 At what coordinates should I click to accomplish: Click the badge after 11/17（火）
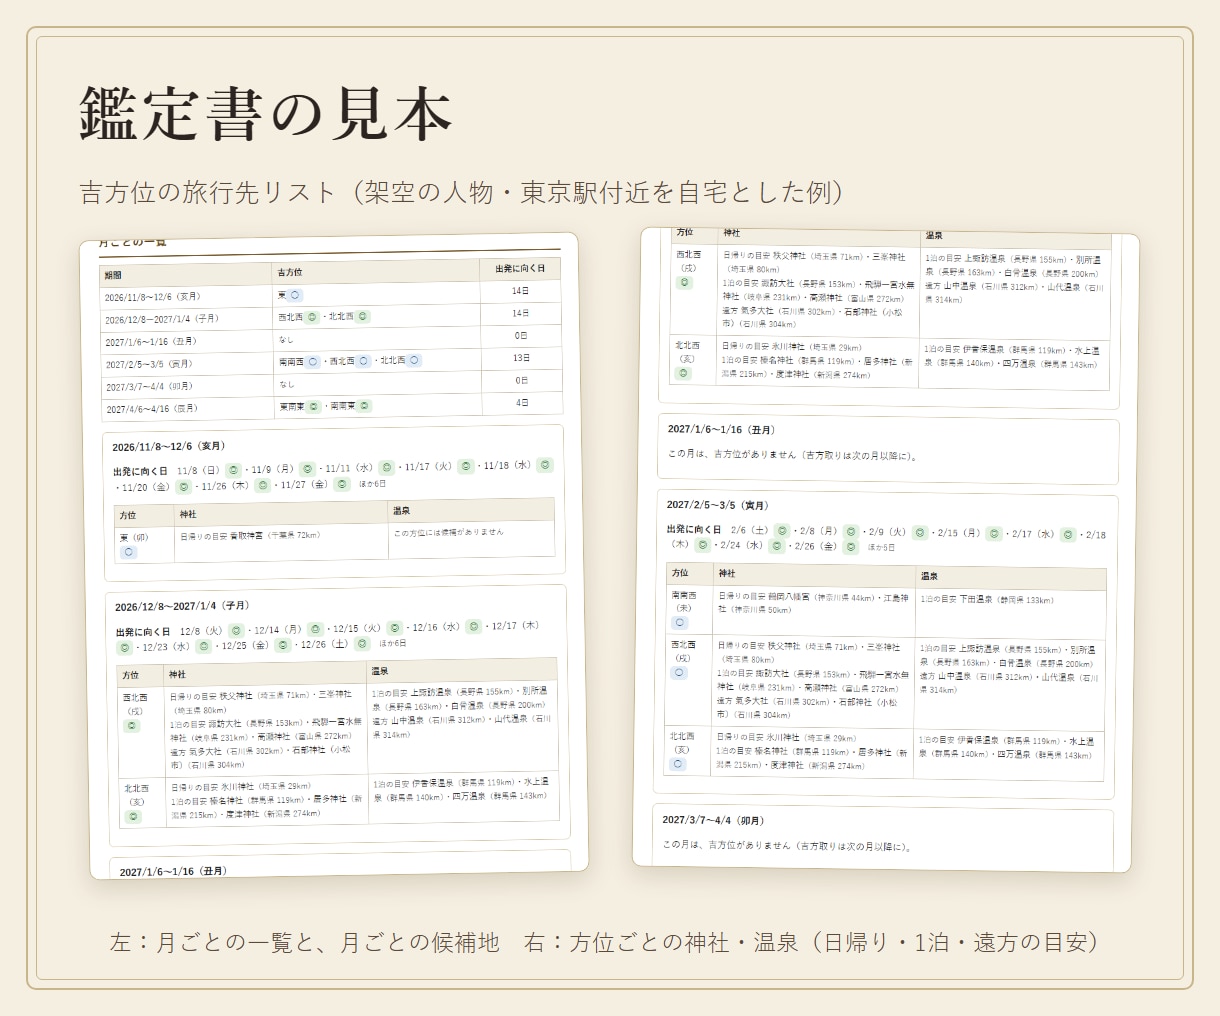click(x=466, y=466)
